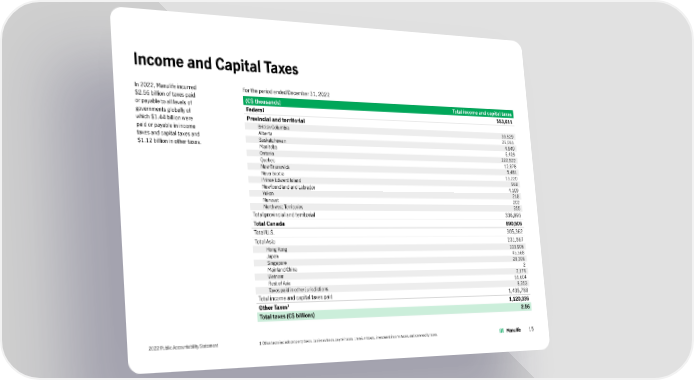Click the 2022 Public Accountability Statement footer

(x=183, y=347)
